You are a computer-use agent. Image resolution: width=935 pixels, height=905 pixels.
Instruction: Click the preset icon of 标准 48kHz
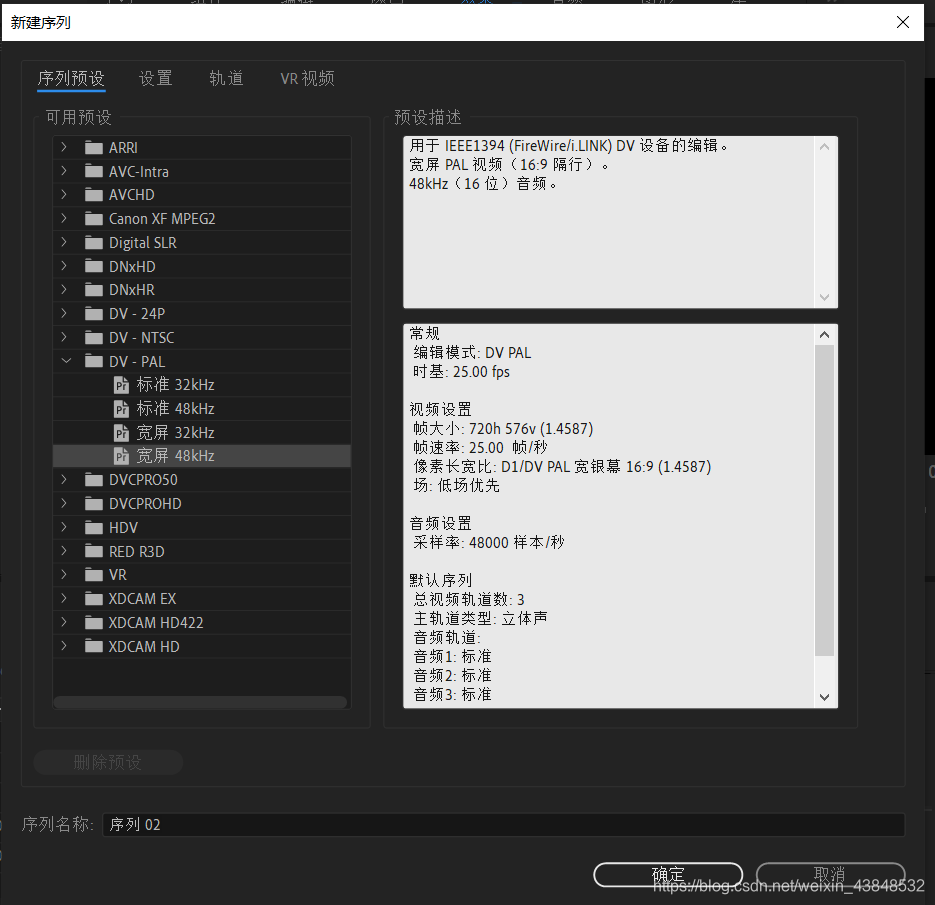pyautogui.click(x=122, y=409)
